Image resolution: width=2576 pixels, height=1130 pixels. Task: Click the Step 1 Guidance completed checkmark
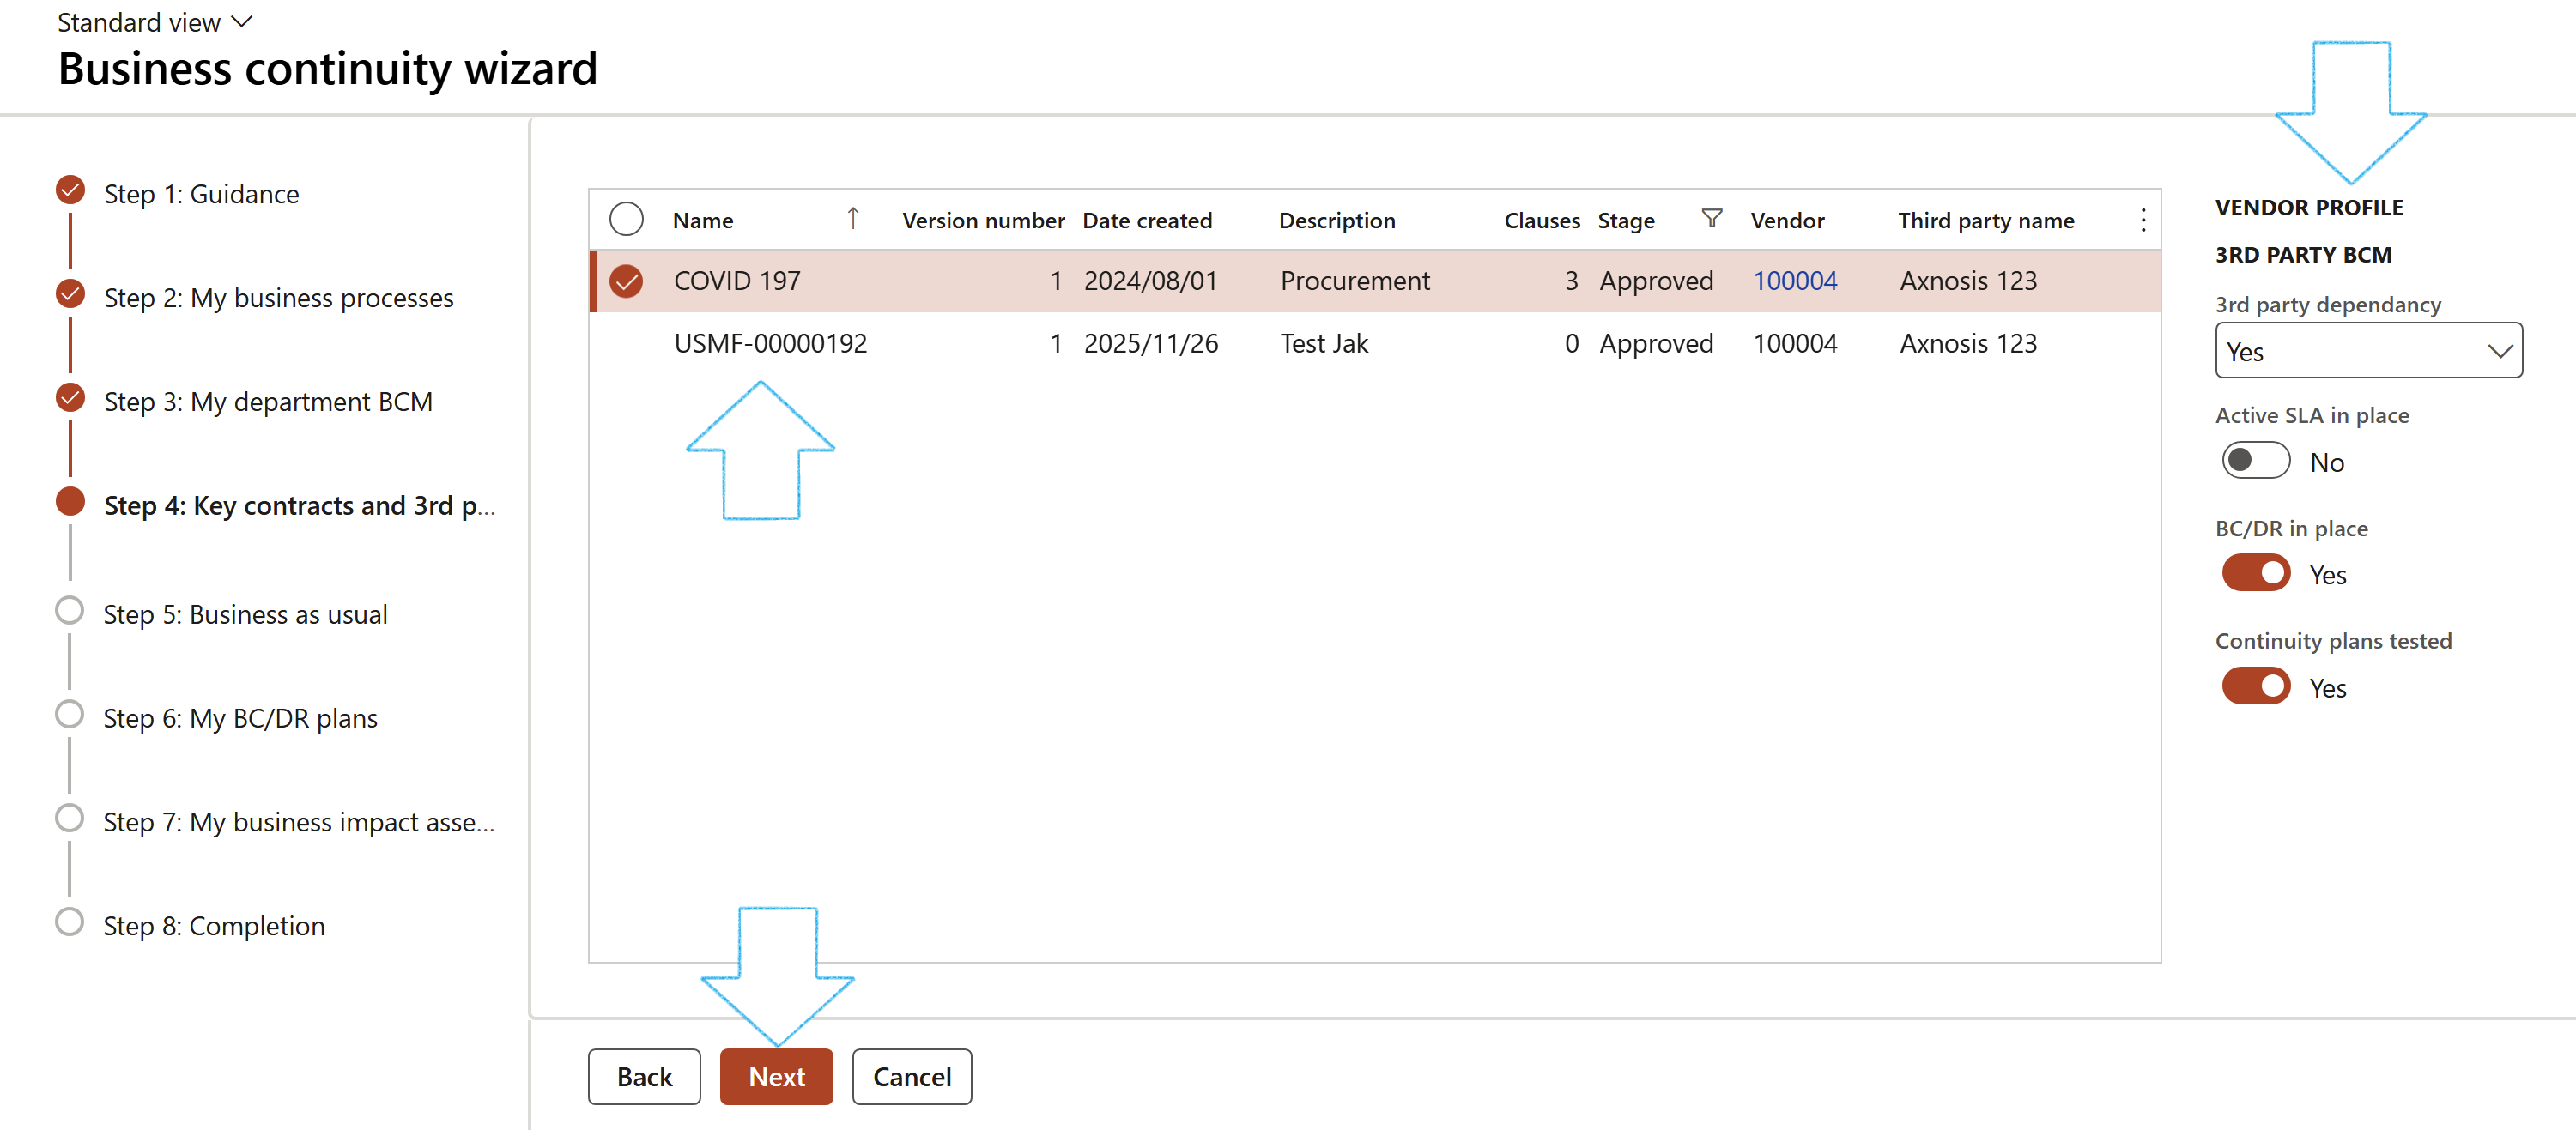coord(70,190)
